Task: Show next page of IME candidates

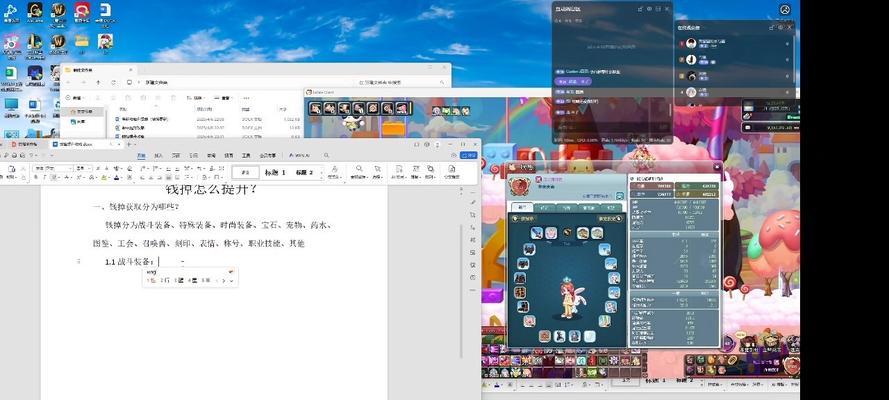Action: click(x=224, y=280)
